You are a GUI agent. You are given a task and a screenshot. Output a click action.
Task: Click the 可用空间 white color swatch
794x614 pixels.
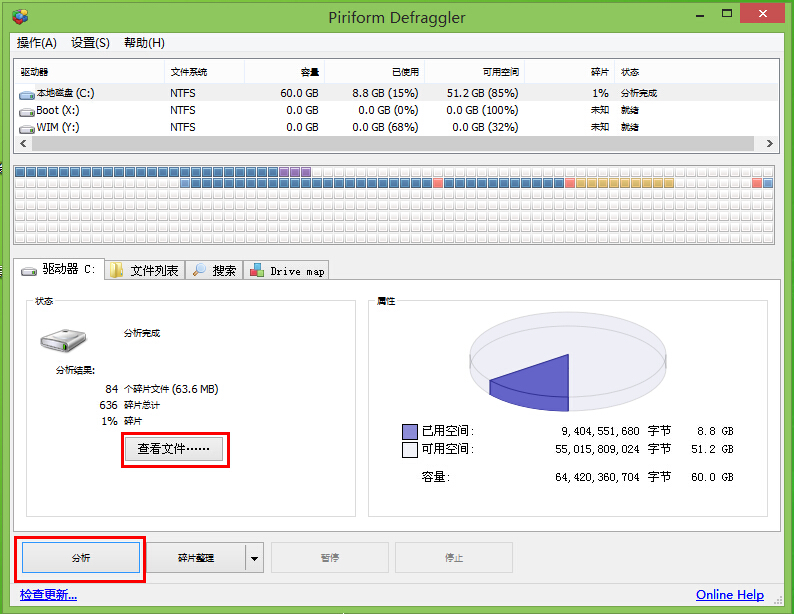410,449
